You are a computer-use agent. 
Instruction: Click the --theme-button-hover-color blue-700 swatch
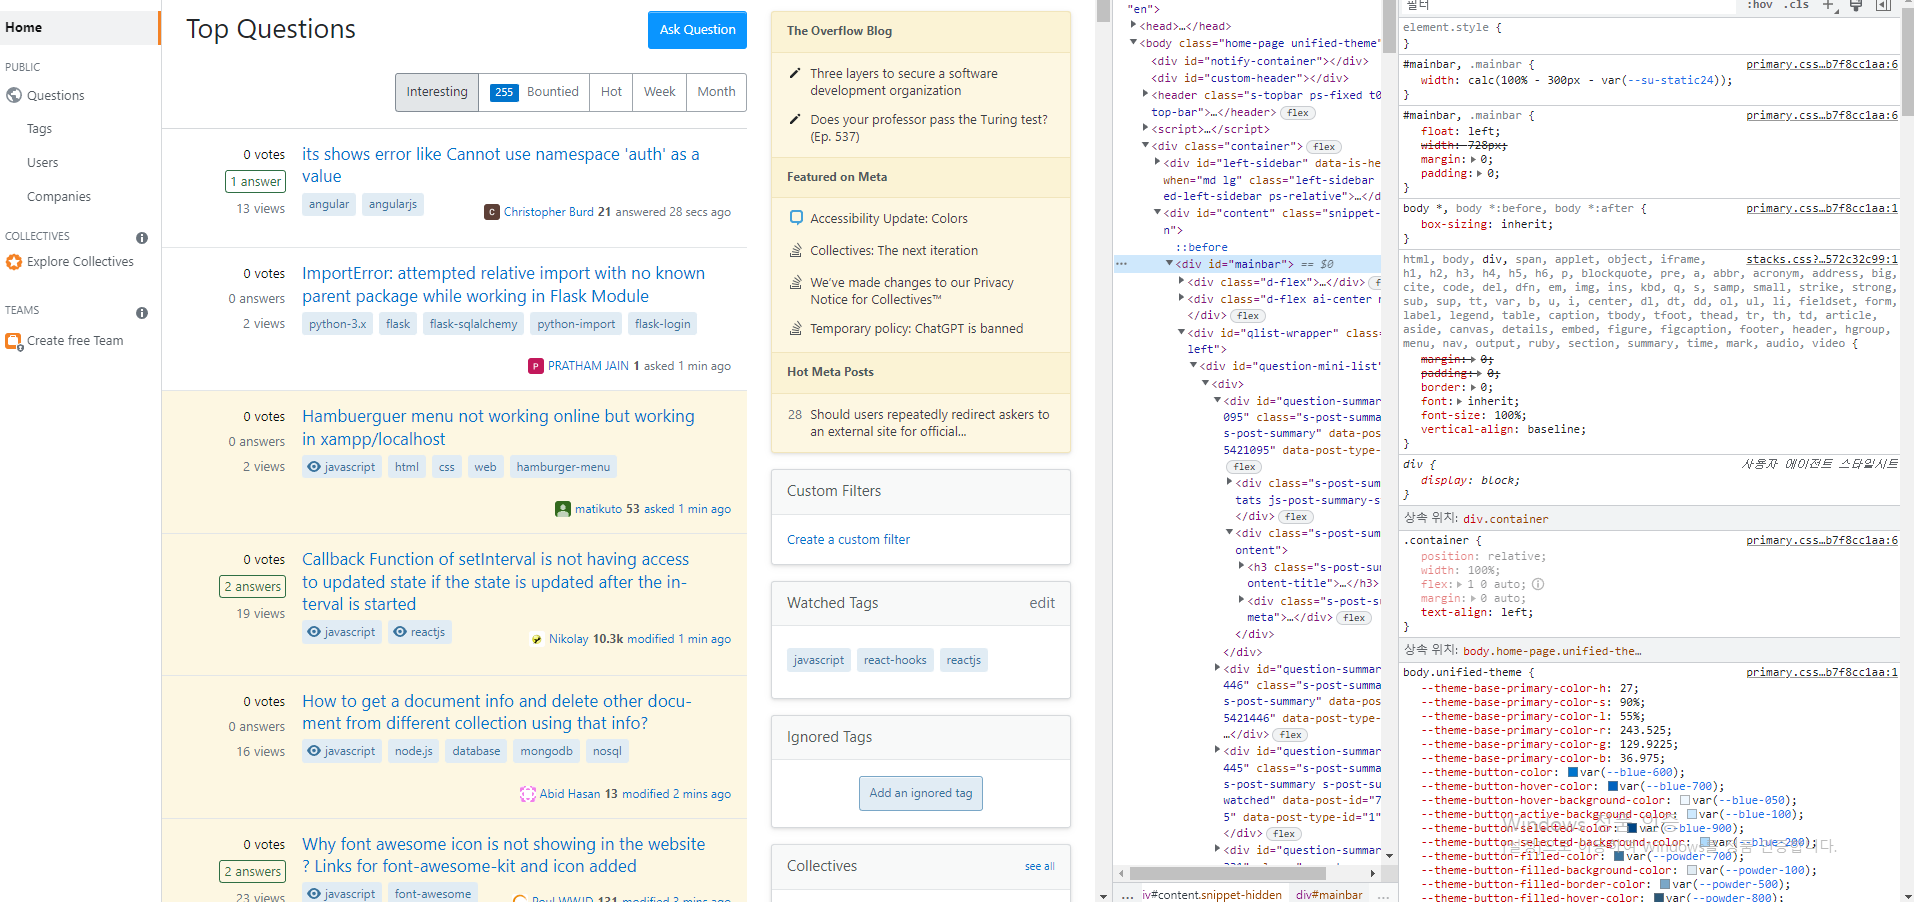coord(1613,786)
